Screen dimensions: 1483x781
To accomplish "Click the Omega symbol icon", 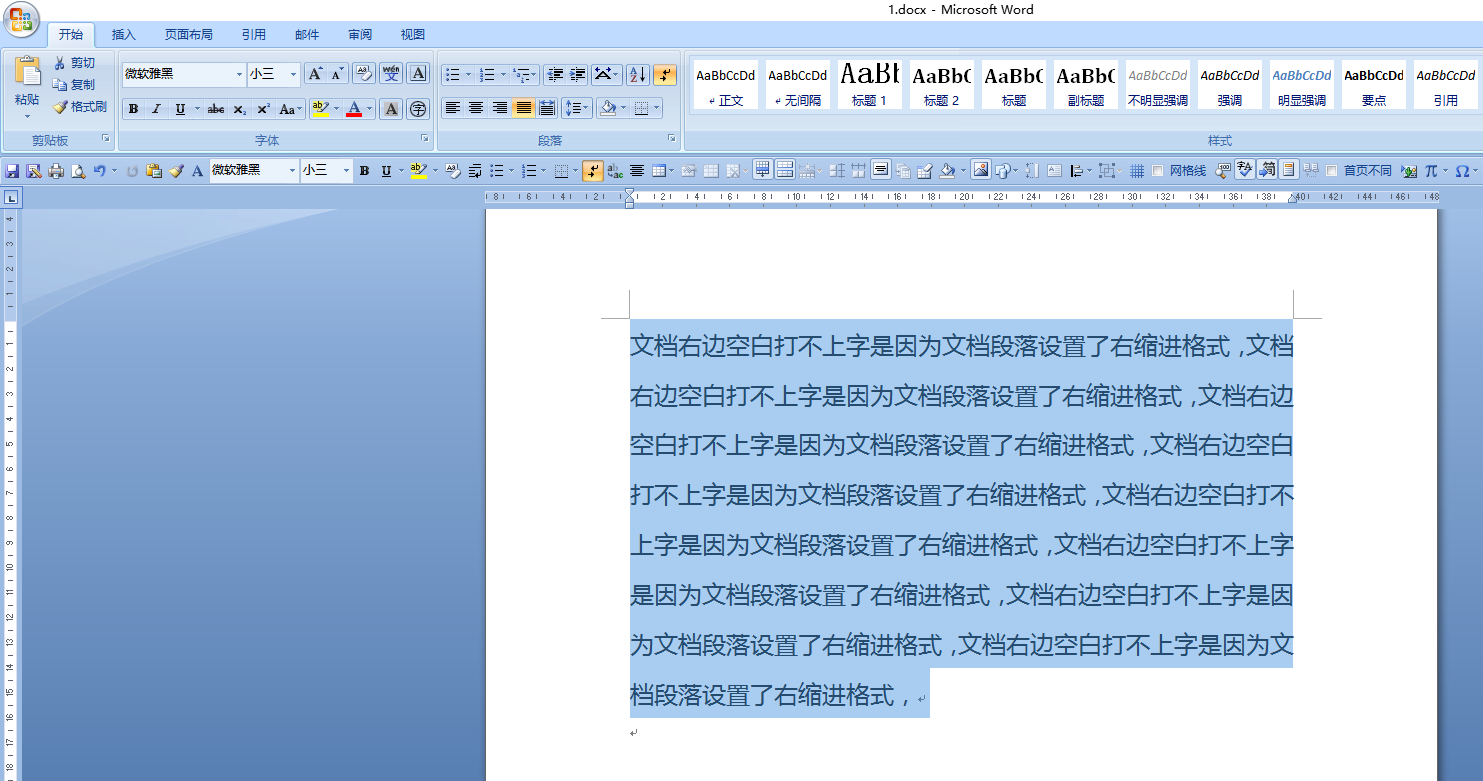I will 1462,171.
